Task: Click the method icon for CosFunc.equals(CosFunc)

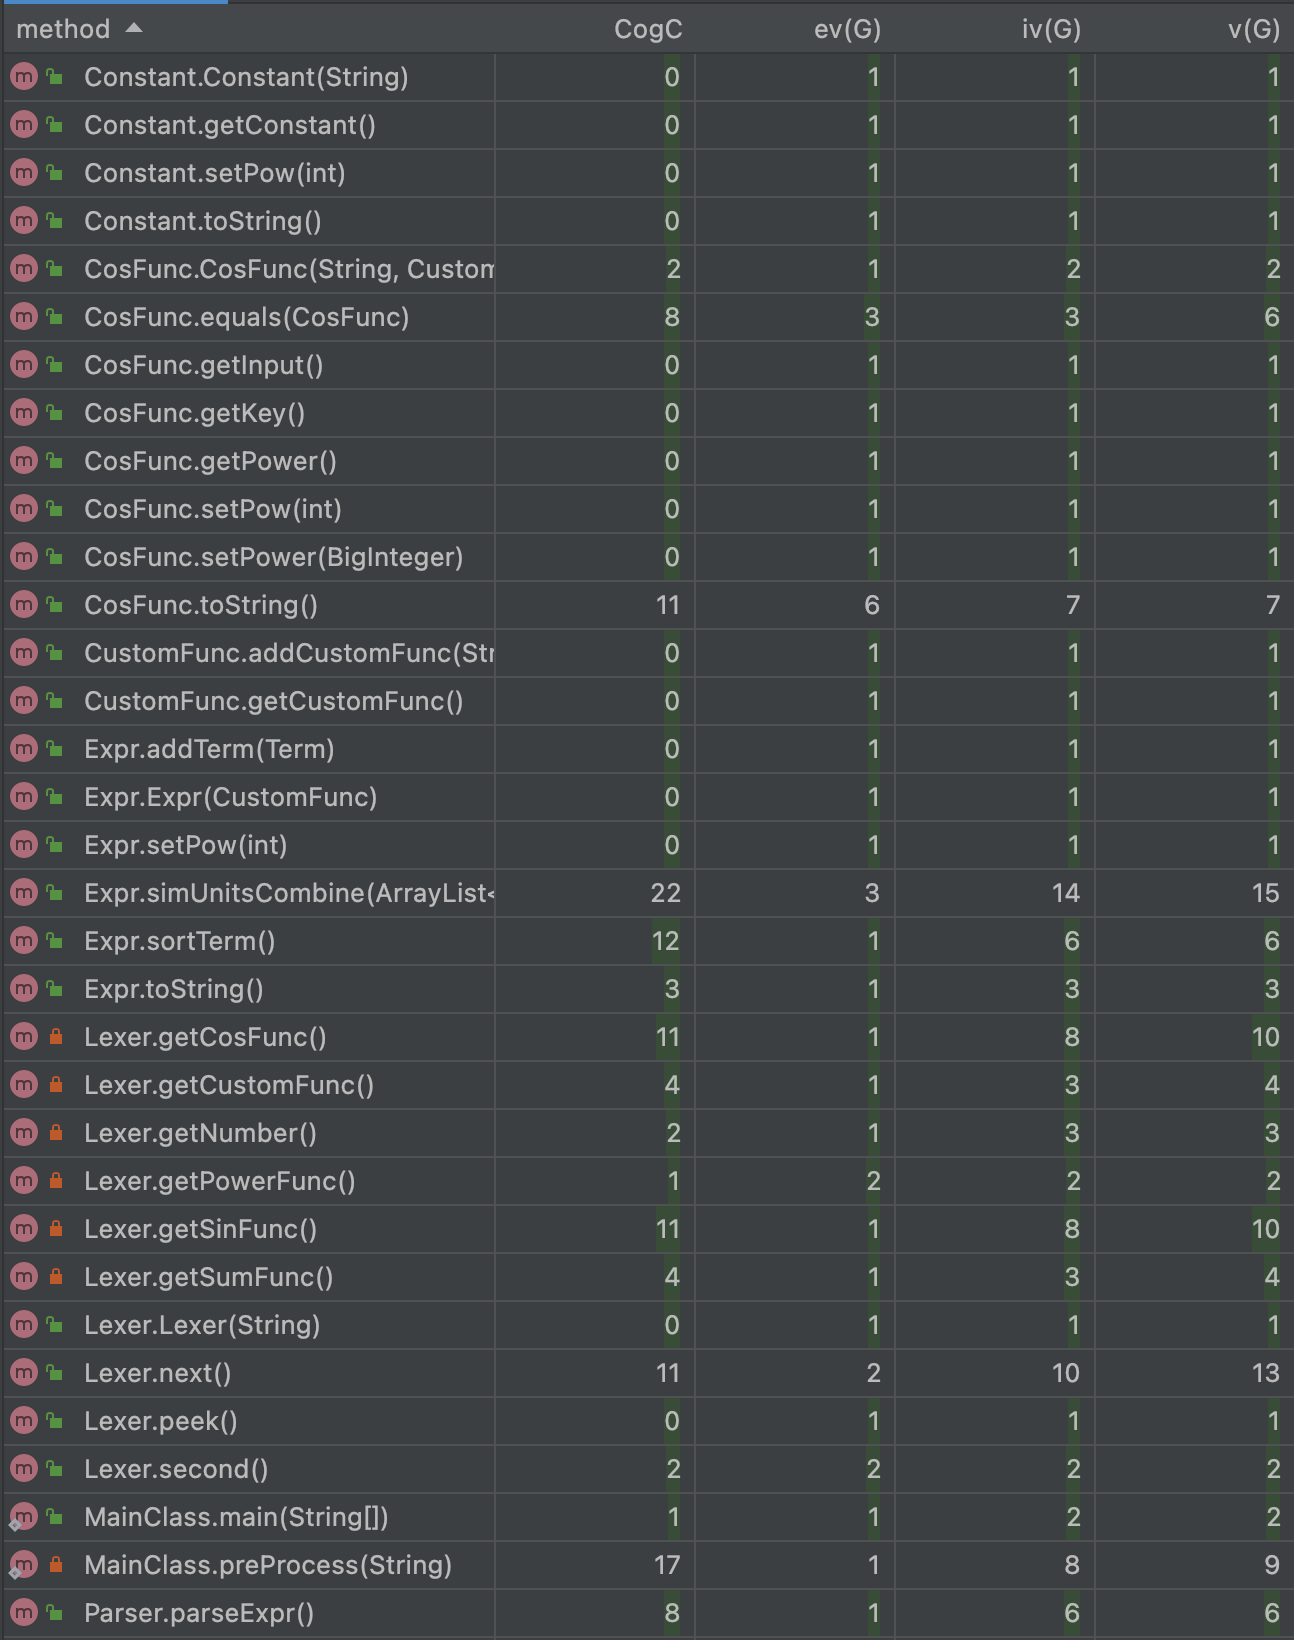Action: click(x=24, y=317)
